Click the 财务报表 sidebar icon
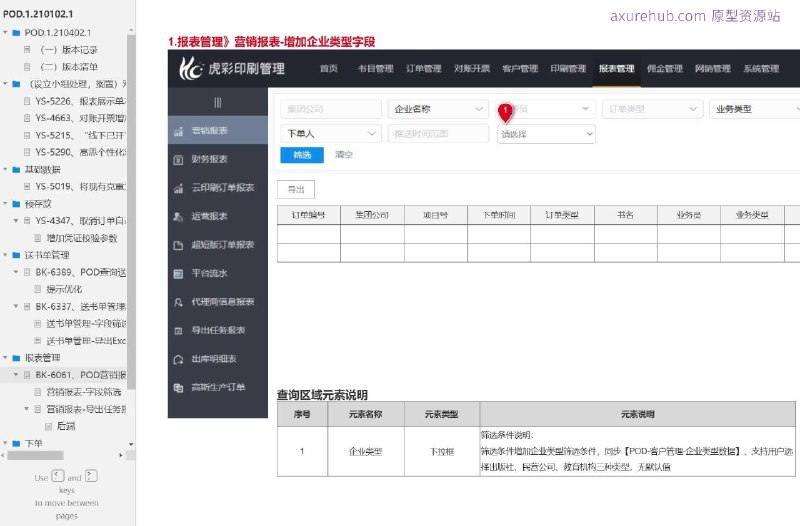The height and width of the screenshot is (526, 800). pyautogui.click(x=178, y=160)
